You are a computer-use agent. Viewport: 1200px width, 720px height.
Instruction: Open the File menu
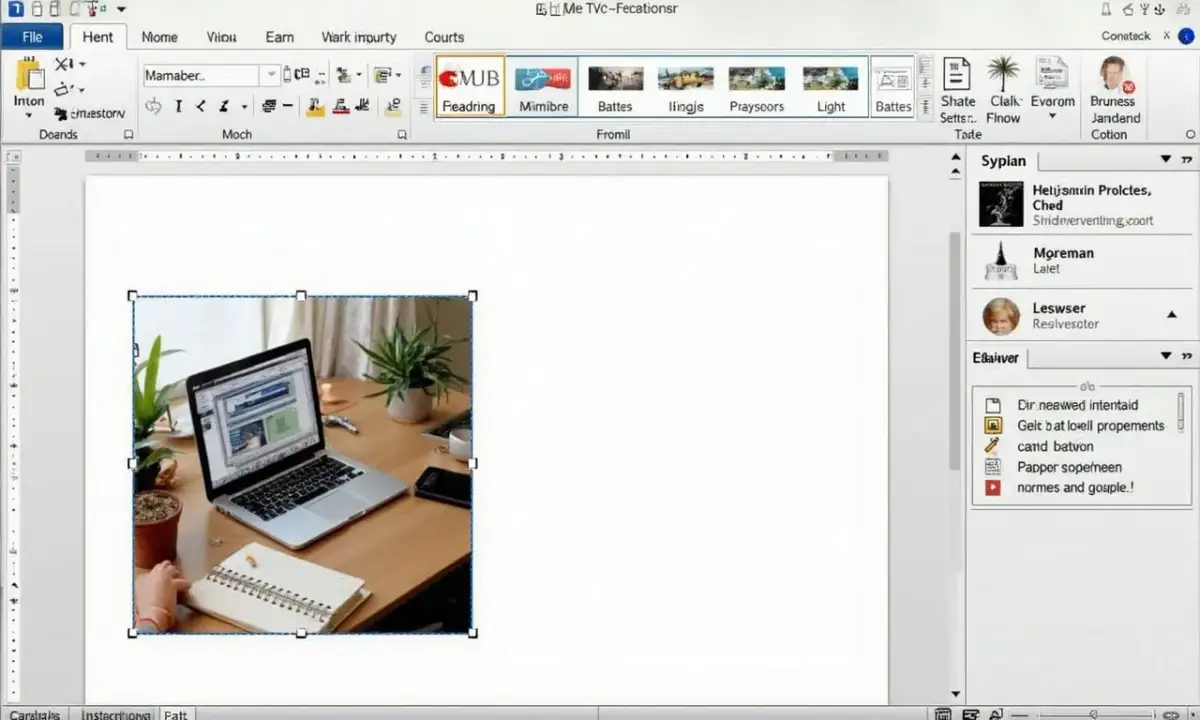coord(32,37)
